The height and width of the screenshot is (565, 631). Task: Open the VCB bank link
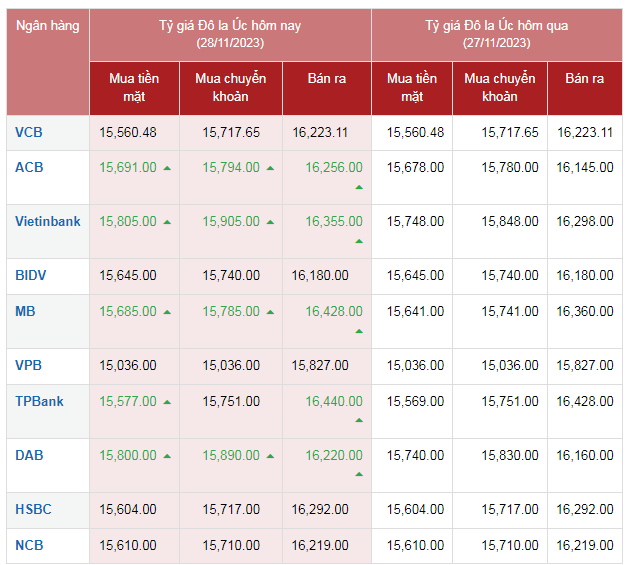tap(29, 132)
